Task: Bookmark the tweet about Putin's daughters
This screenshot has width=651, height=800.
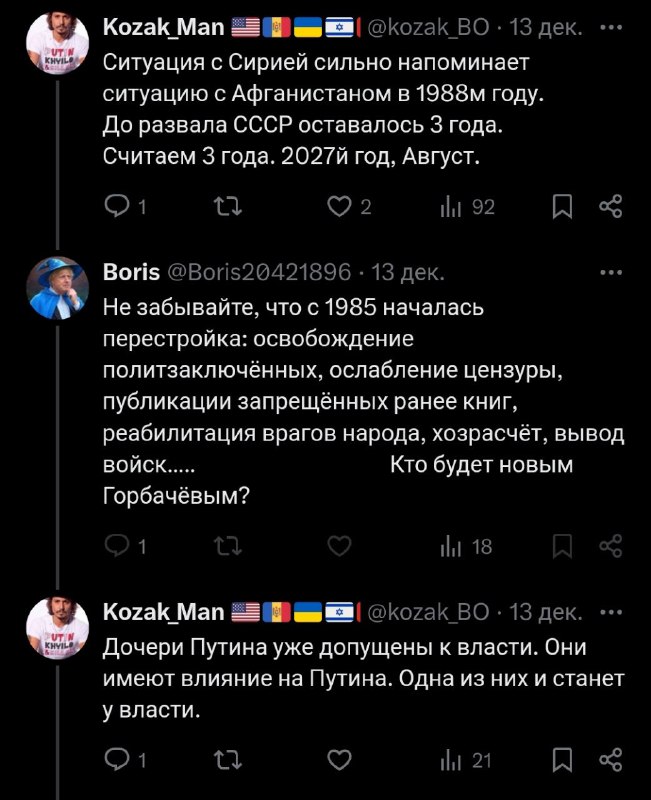Action: [562, 760]
